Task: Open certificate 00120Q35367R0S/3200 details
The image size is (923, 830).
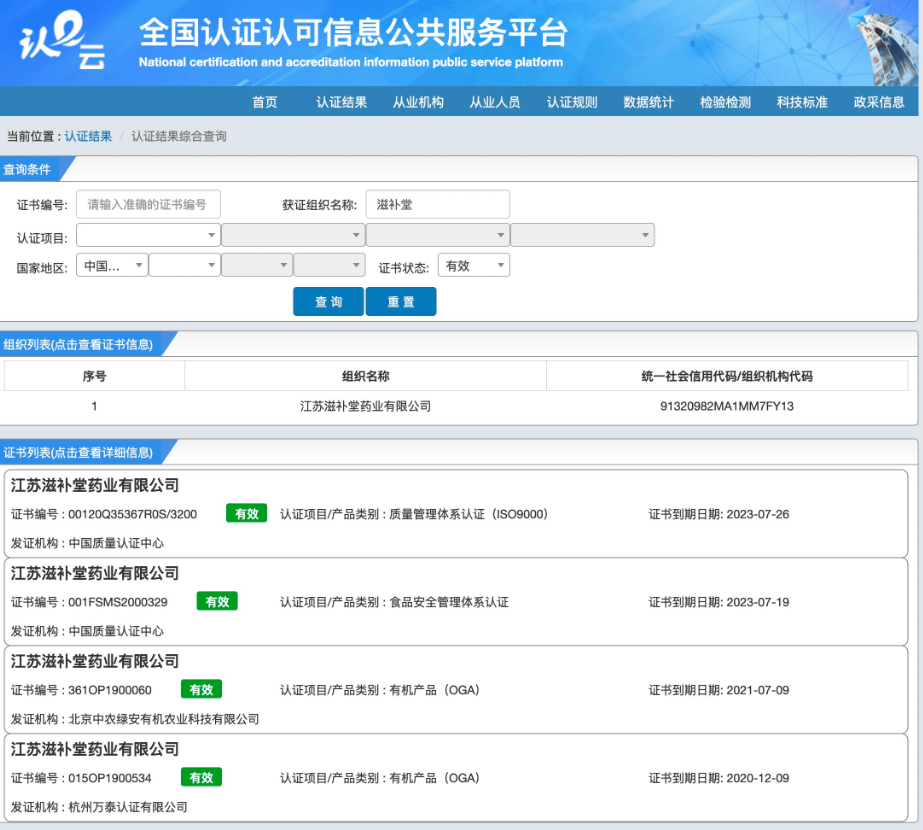Action: [x=456, y=513]
